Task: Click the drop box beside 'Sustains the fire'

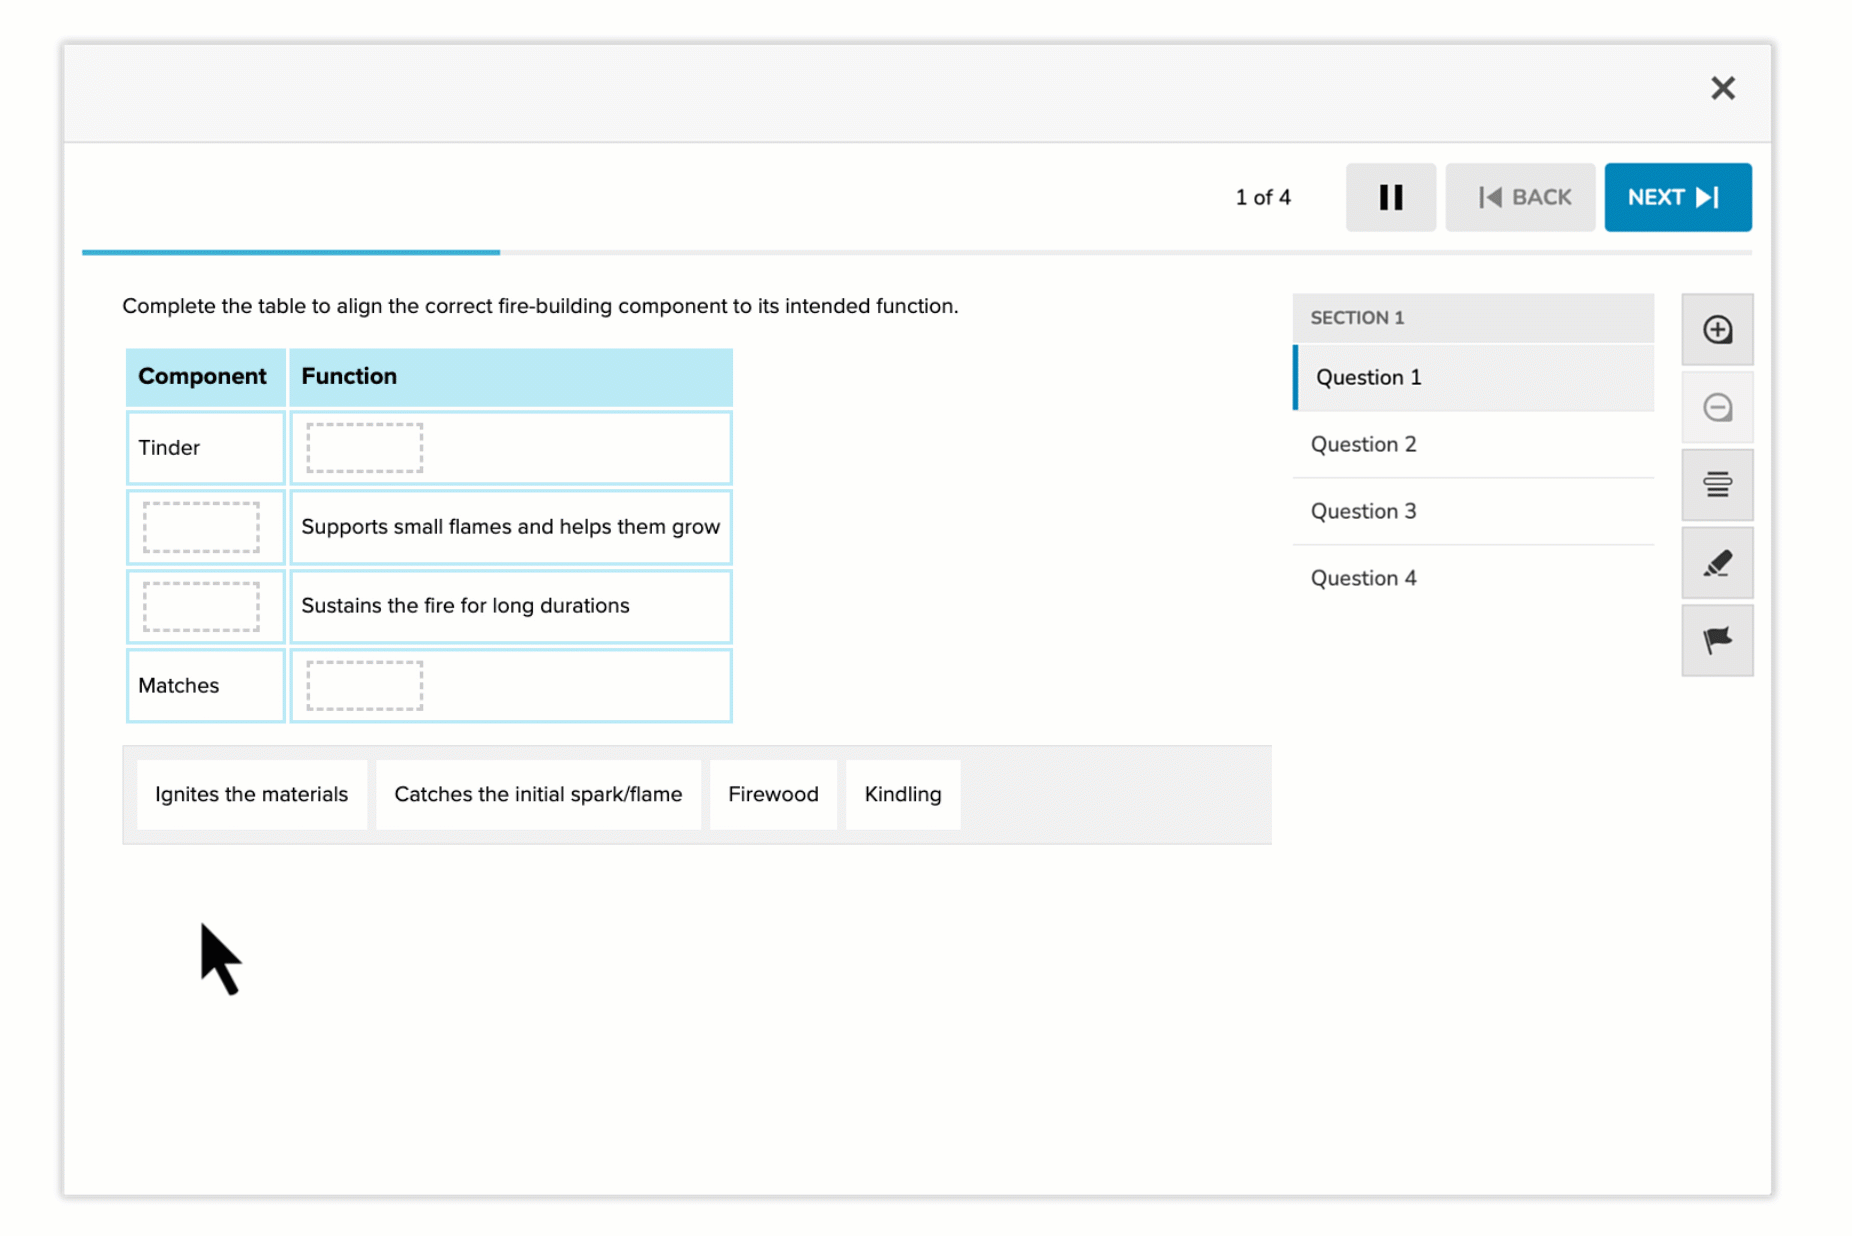Action: [201, 606]
